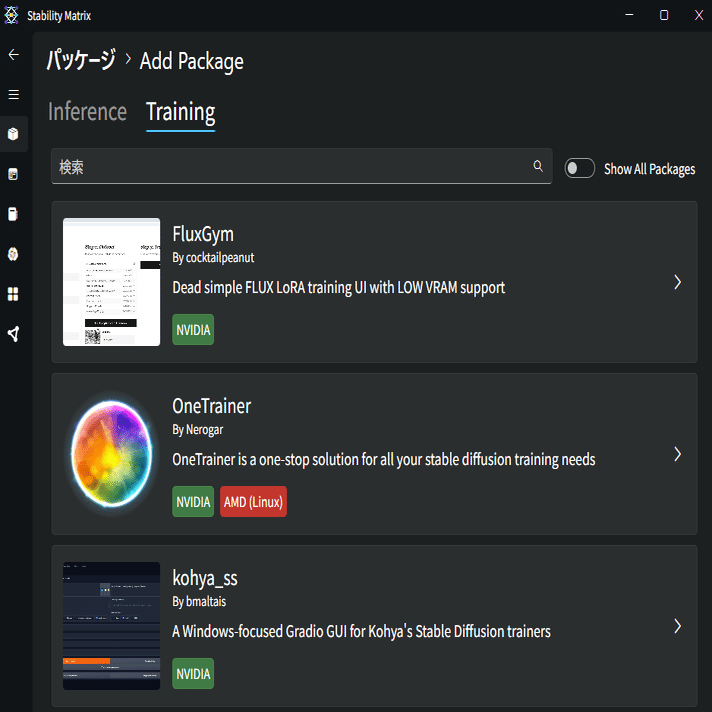The width and height of the screenshot is (712, 712).
Task: Expand the FluxGym package chevron
Action: [677, 282]
